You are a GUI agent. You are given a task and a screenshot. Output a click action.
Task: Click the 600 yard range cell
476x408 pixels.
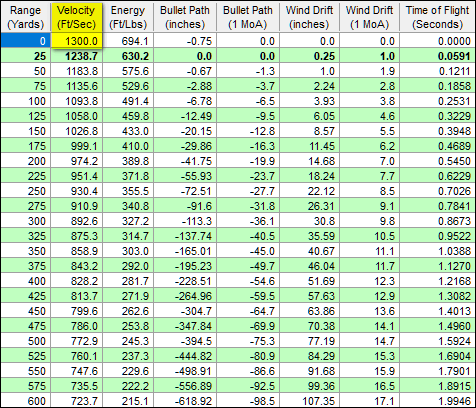(25, 401)
